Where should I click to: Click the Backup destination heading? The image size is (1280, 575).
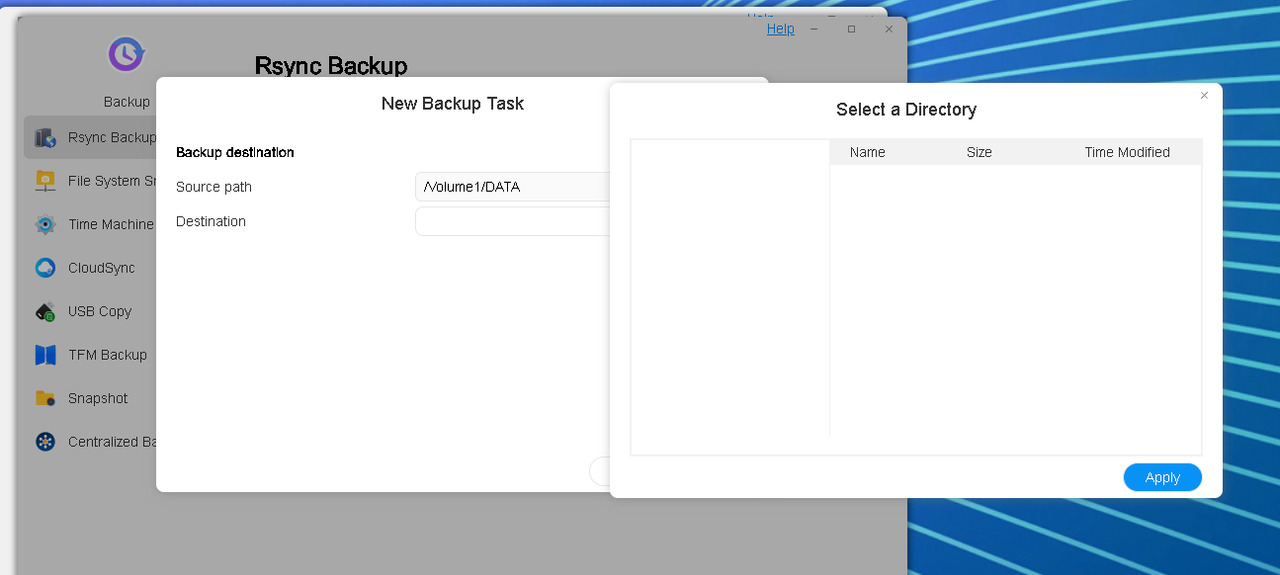coord(235,152)
